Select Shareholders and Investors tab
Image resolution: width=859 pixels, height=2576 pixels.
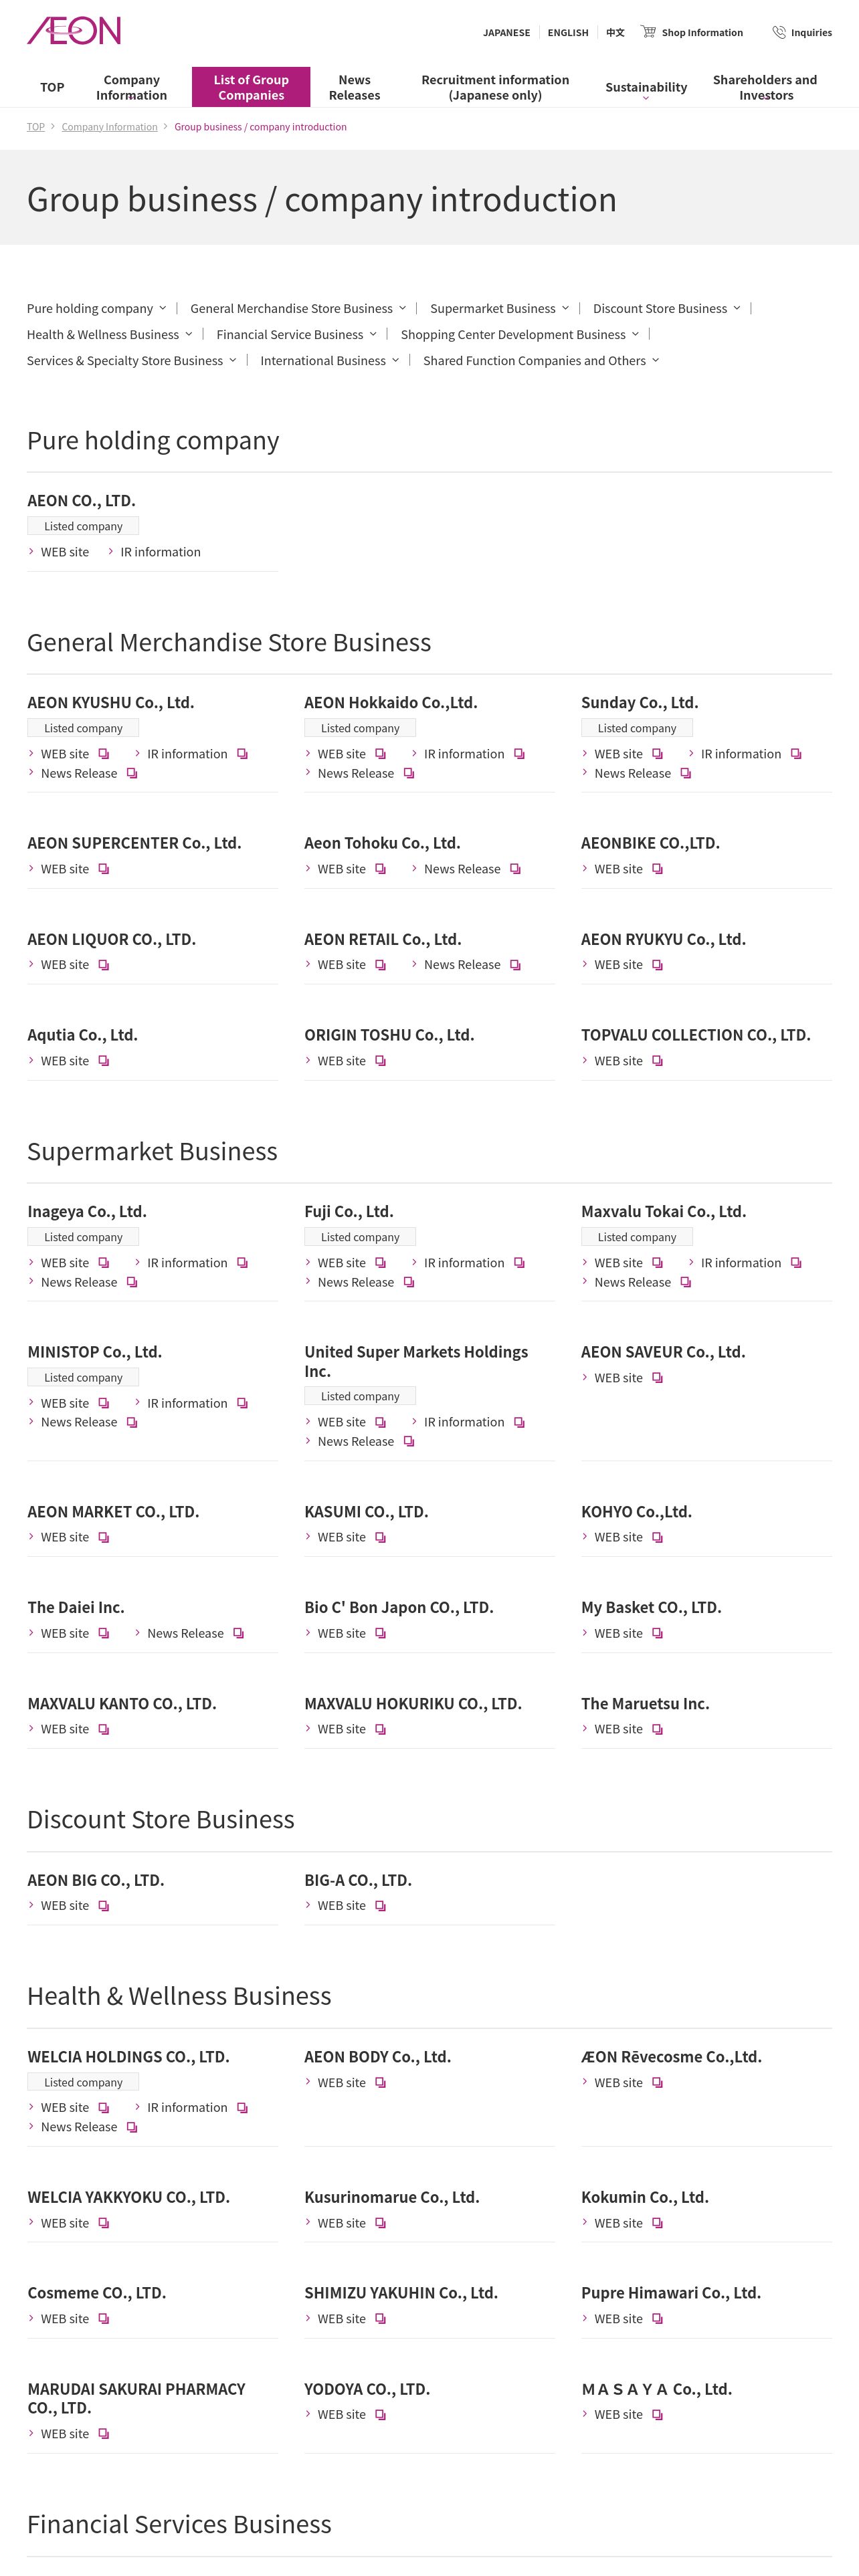point(765,87)
